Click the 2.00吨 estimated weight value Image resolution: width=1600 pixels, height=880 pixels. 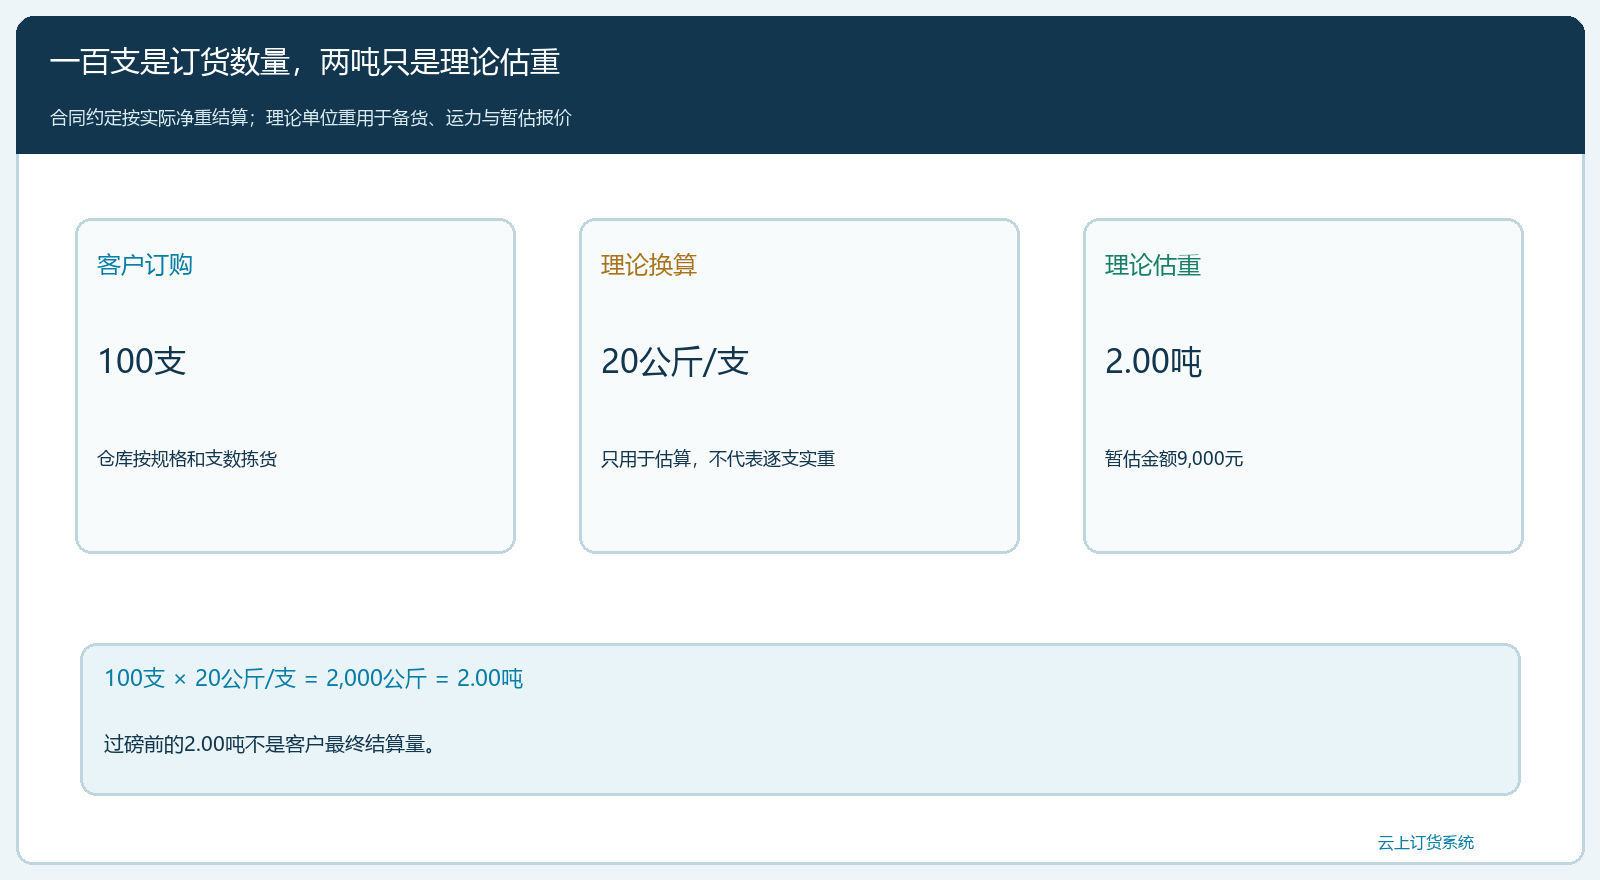pos(1153,361)
